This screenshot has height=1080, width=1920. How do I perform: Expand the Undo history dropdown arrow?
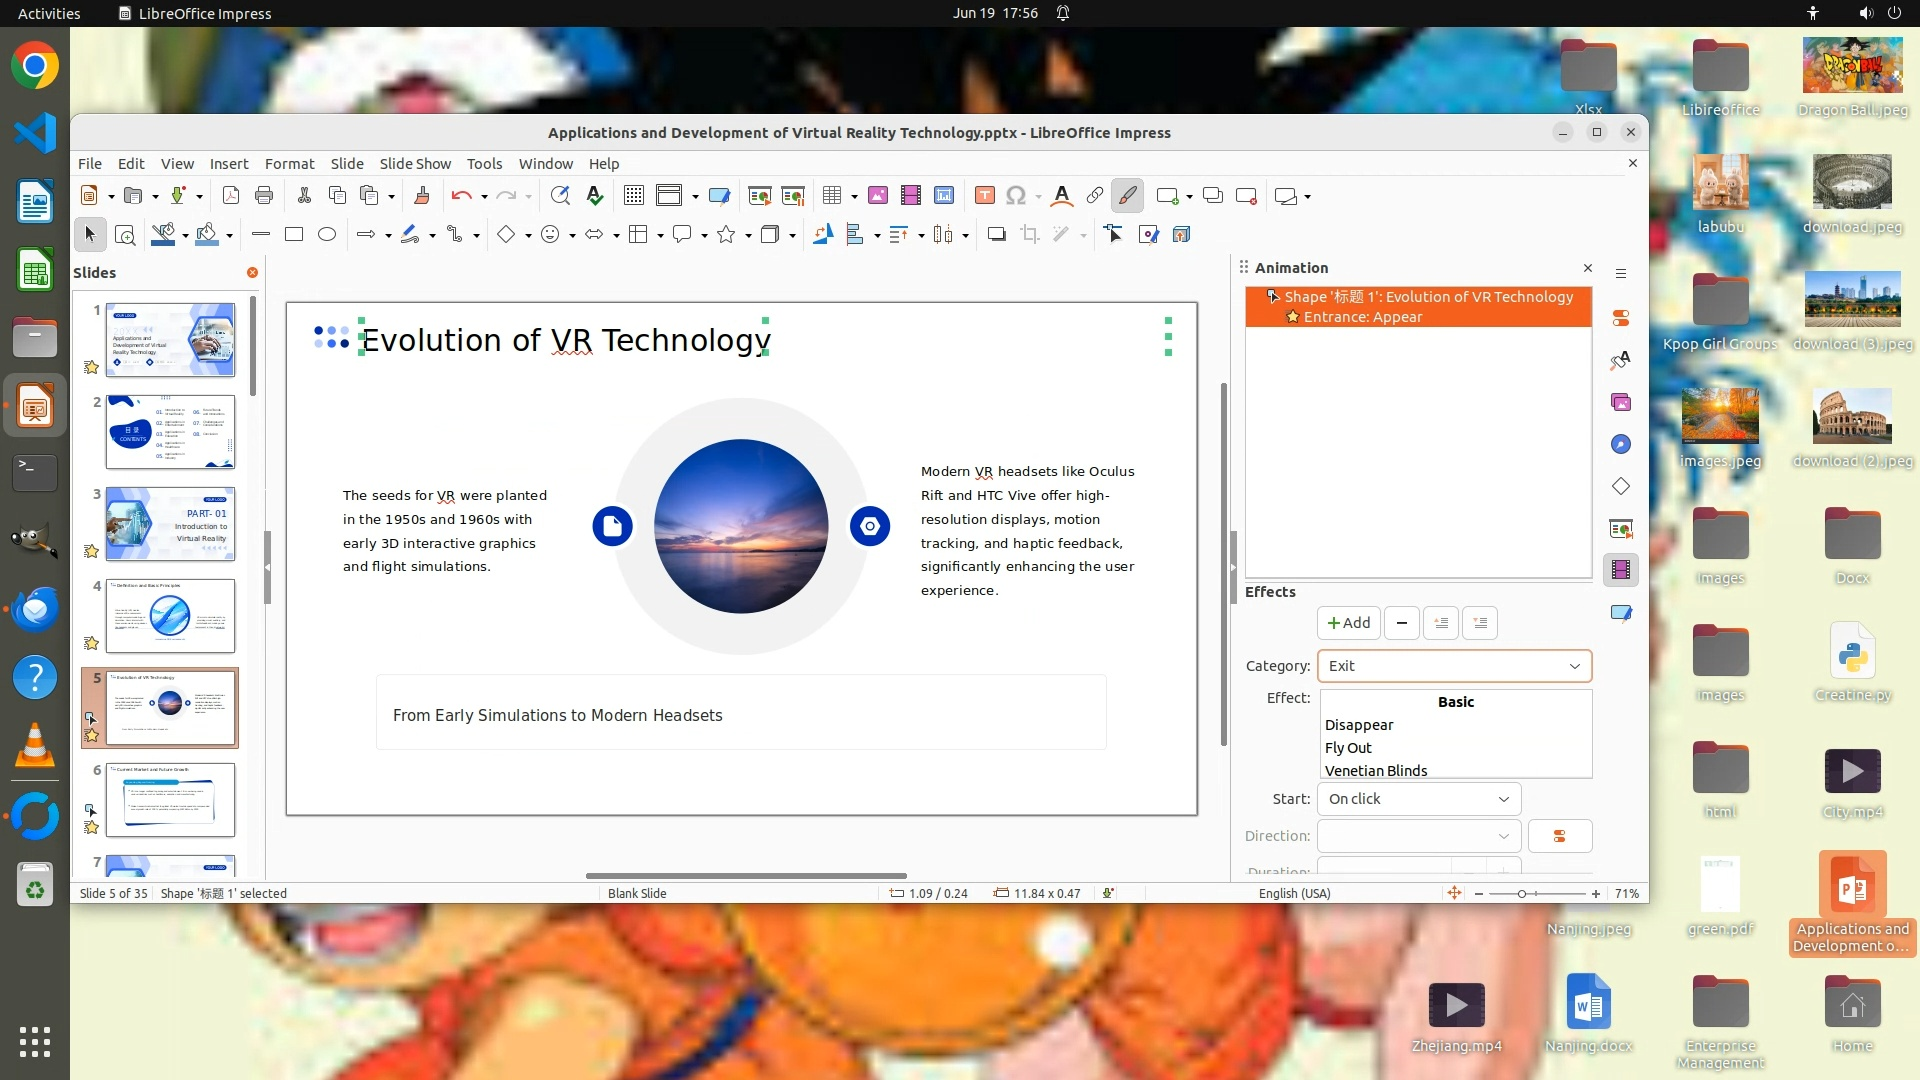(x=484, y=197)
